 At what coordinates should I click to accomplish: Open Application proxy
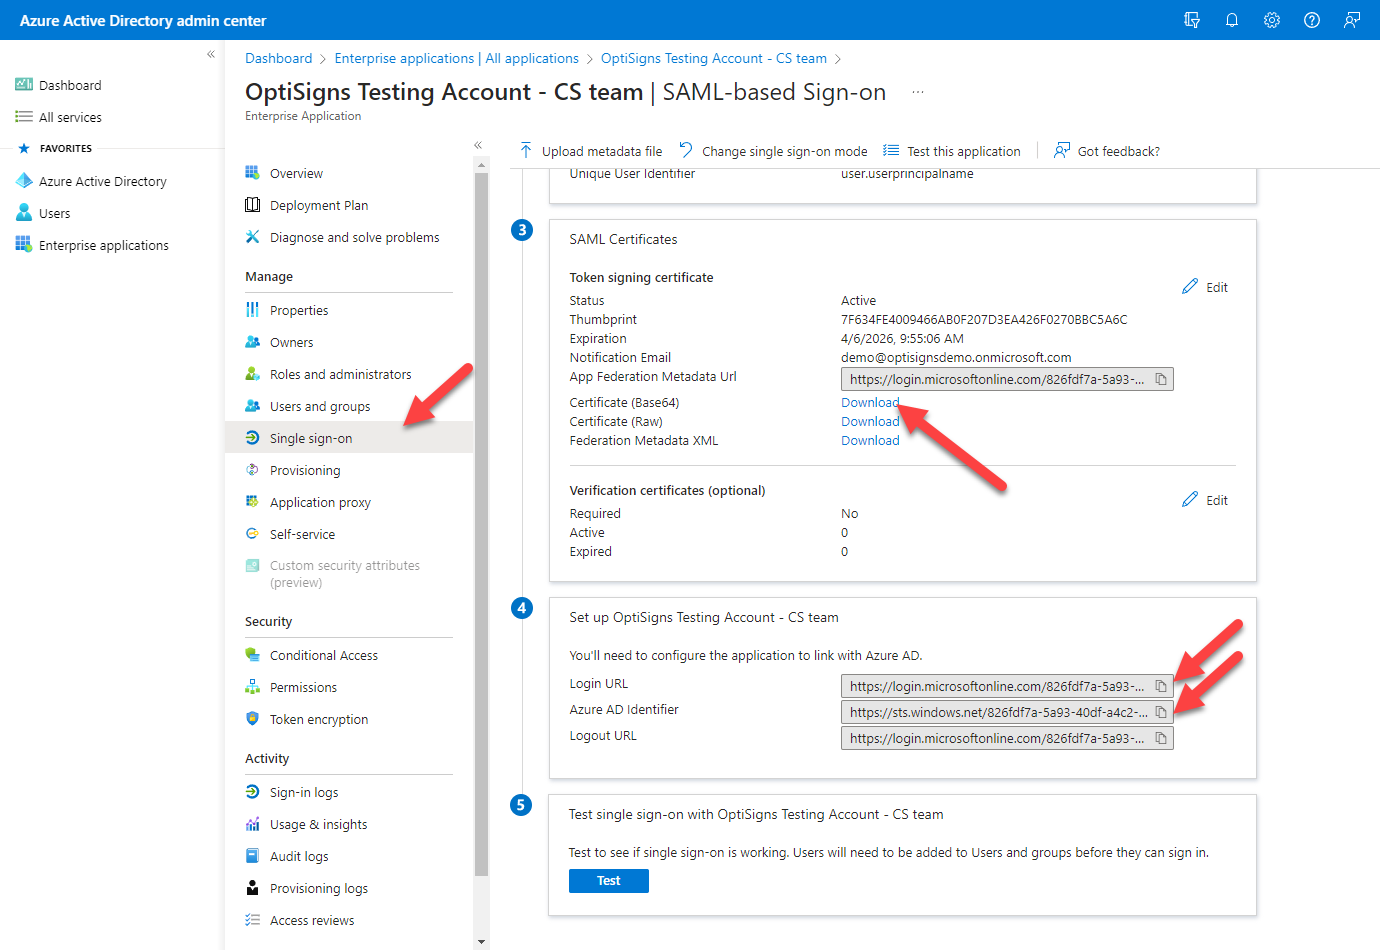(320, 502)
